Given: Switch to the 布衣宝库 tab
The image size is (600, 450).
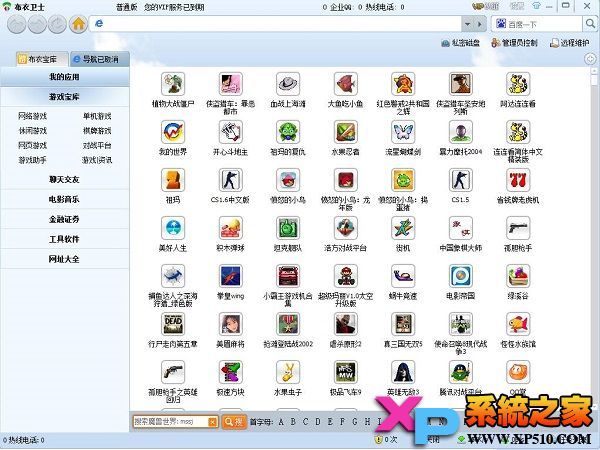Looking at the screenshot, I should tap(42, 59).
